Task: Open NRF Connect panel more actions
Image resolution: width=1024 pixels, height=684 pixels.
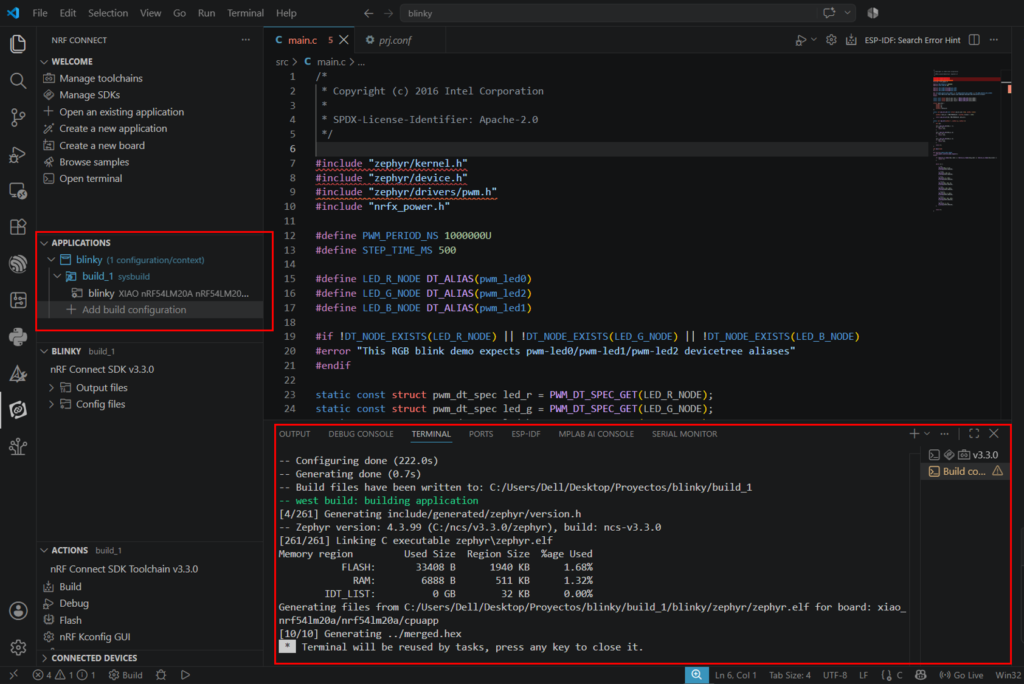Action: tap(246, 40)
